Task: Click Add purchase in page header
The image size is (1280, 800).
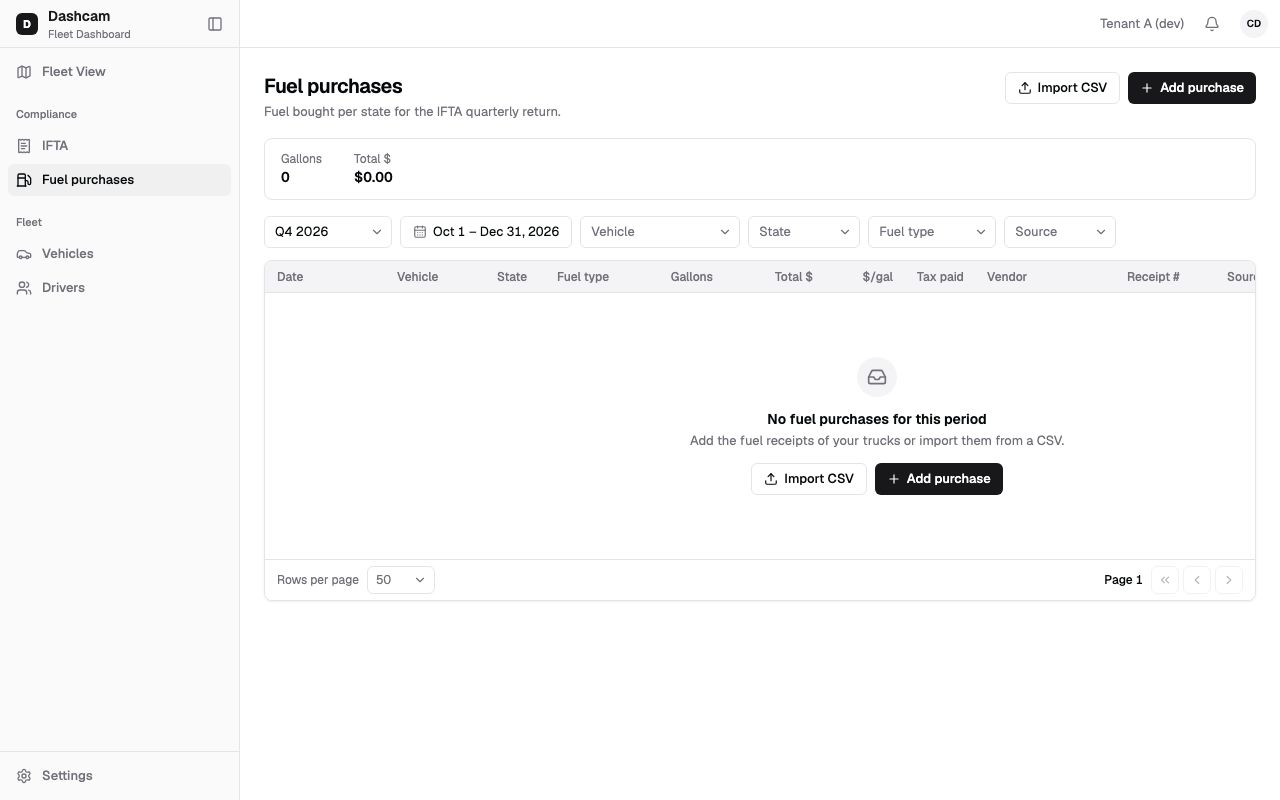Action: [x=1192, y=88]
